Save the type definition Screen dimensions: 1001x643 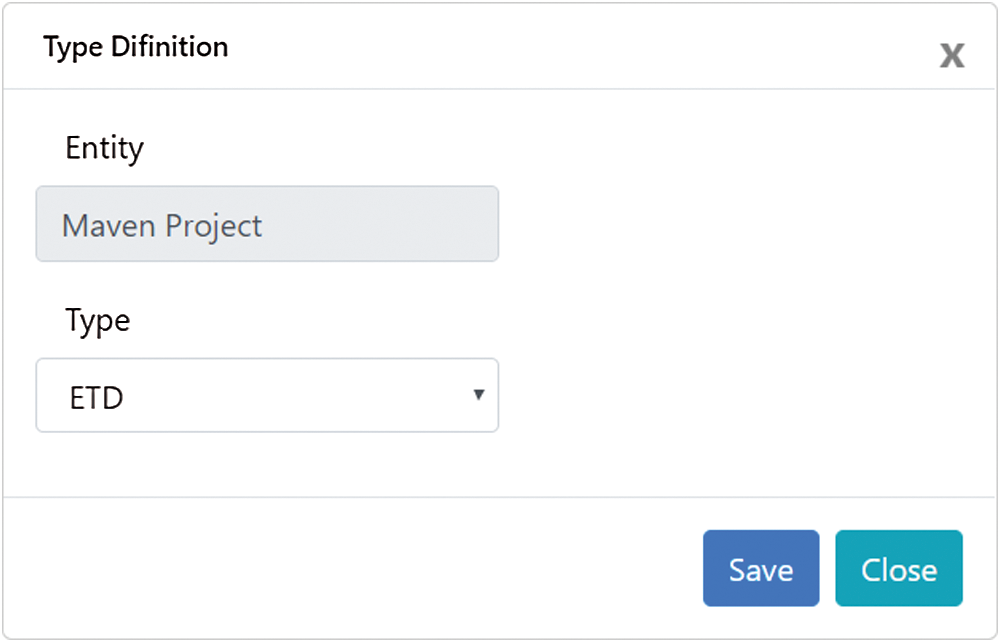tap(760, 568)
